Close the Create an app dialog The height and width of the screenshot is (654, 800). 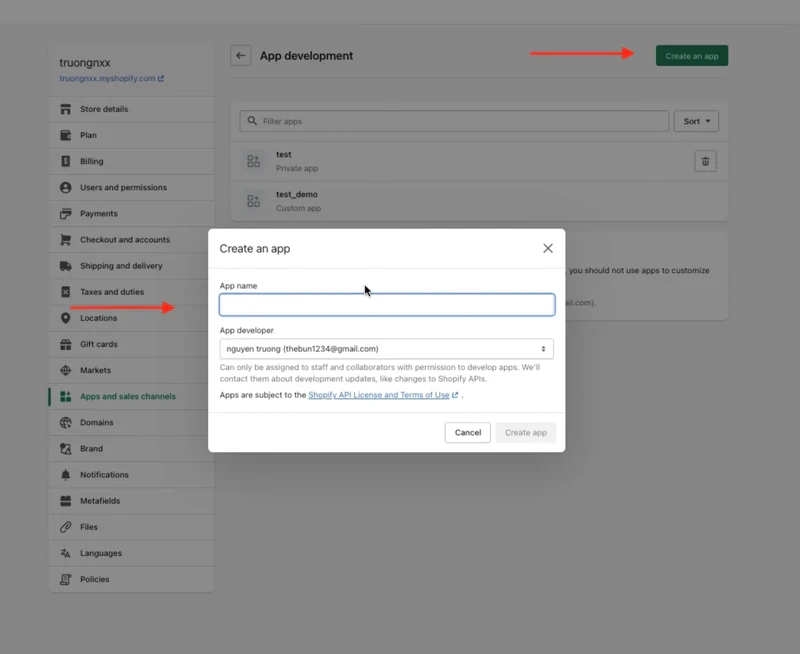548,248
